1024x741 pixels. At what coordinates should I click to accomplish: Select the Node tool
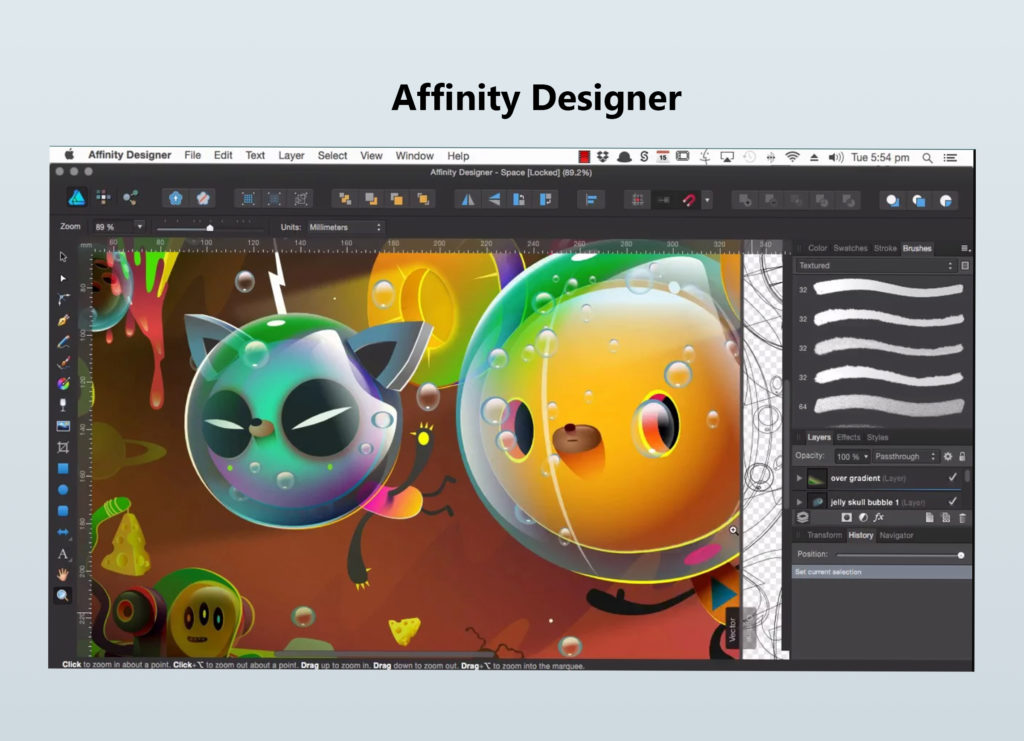63,278
